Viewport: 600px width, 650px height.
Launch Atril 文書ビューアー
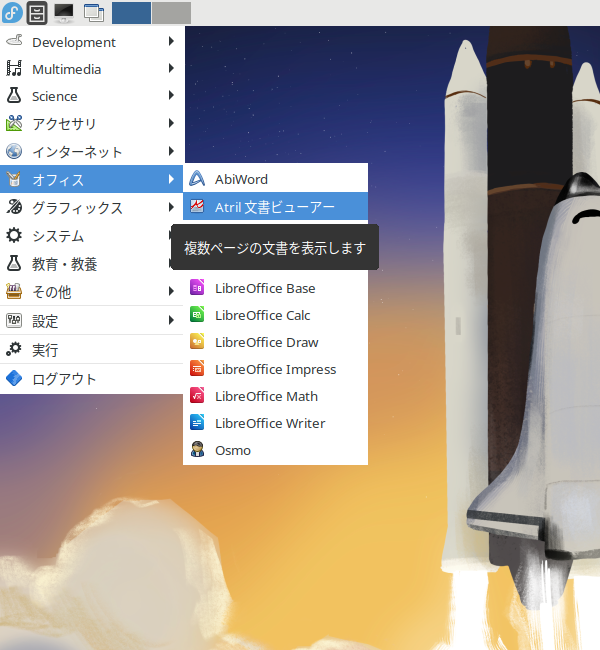(x=275, y=206)
